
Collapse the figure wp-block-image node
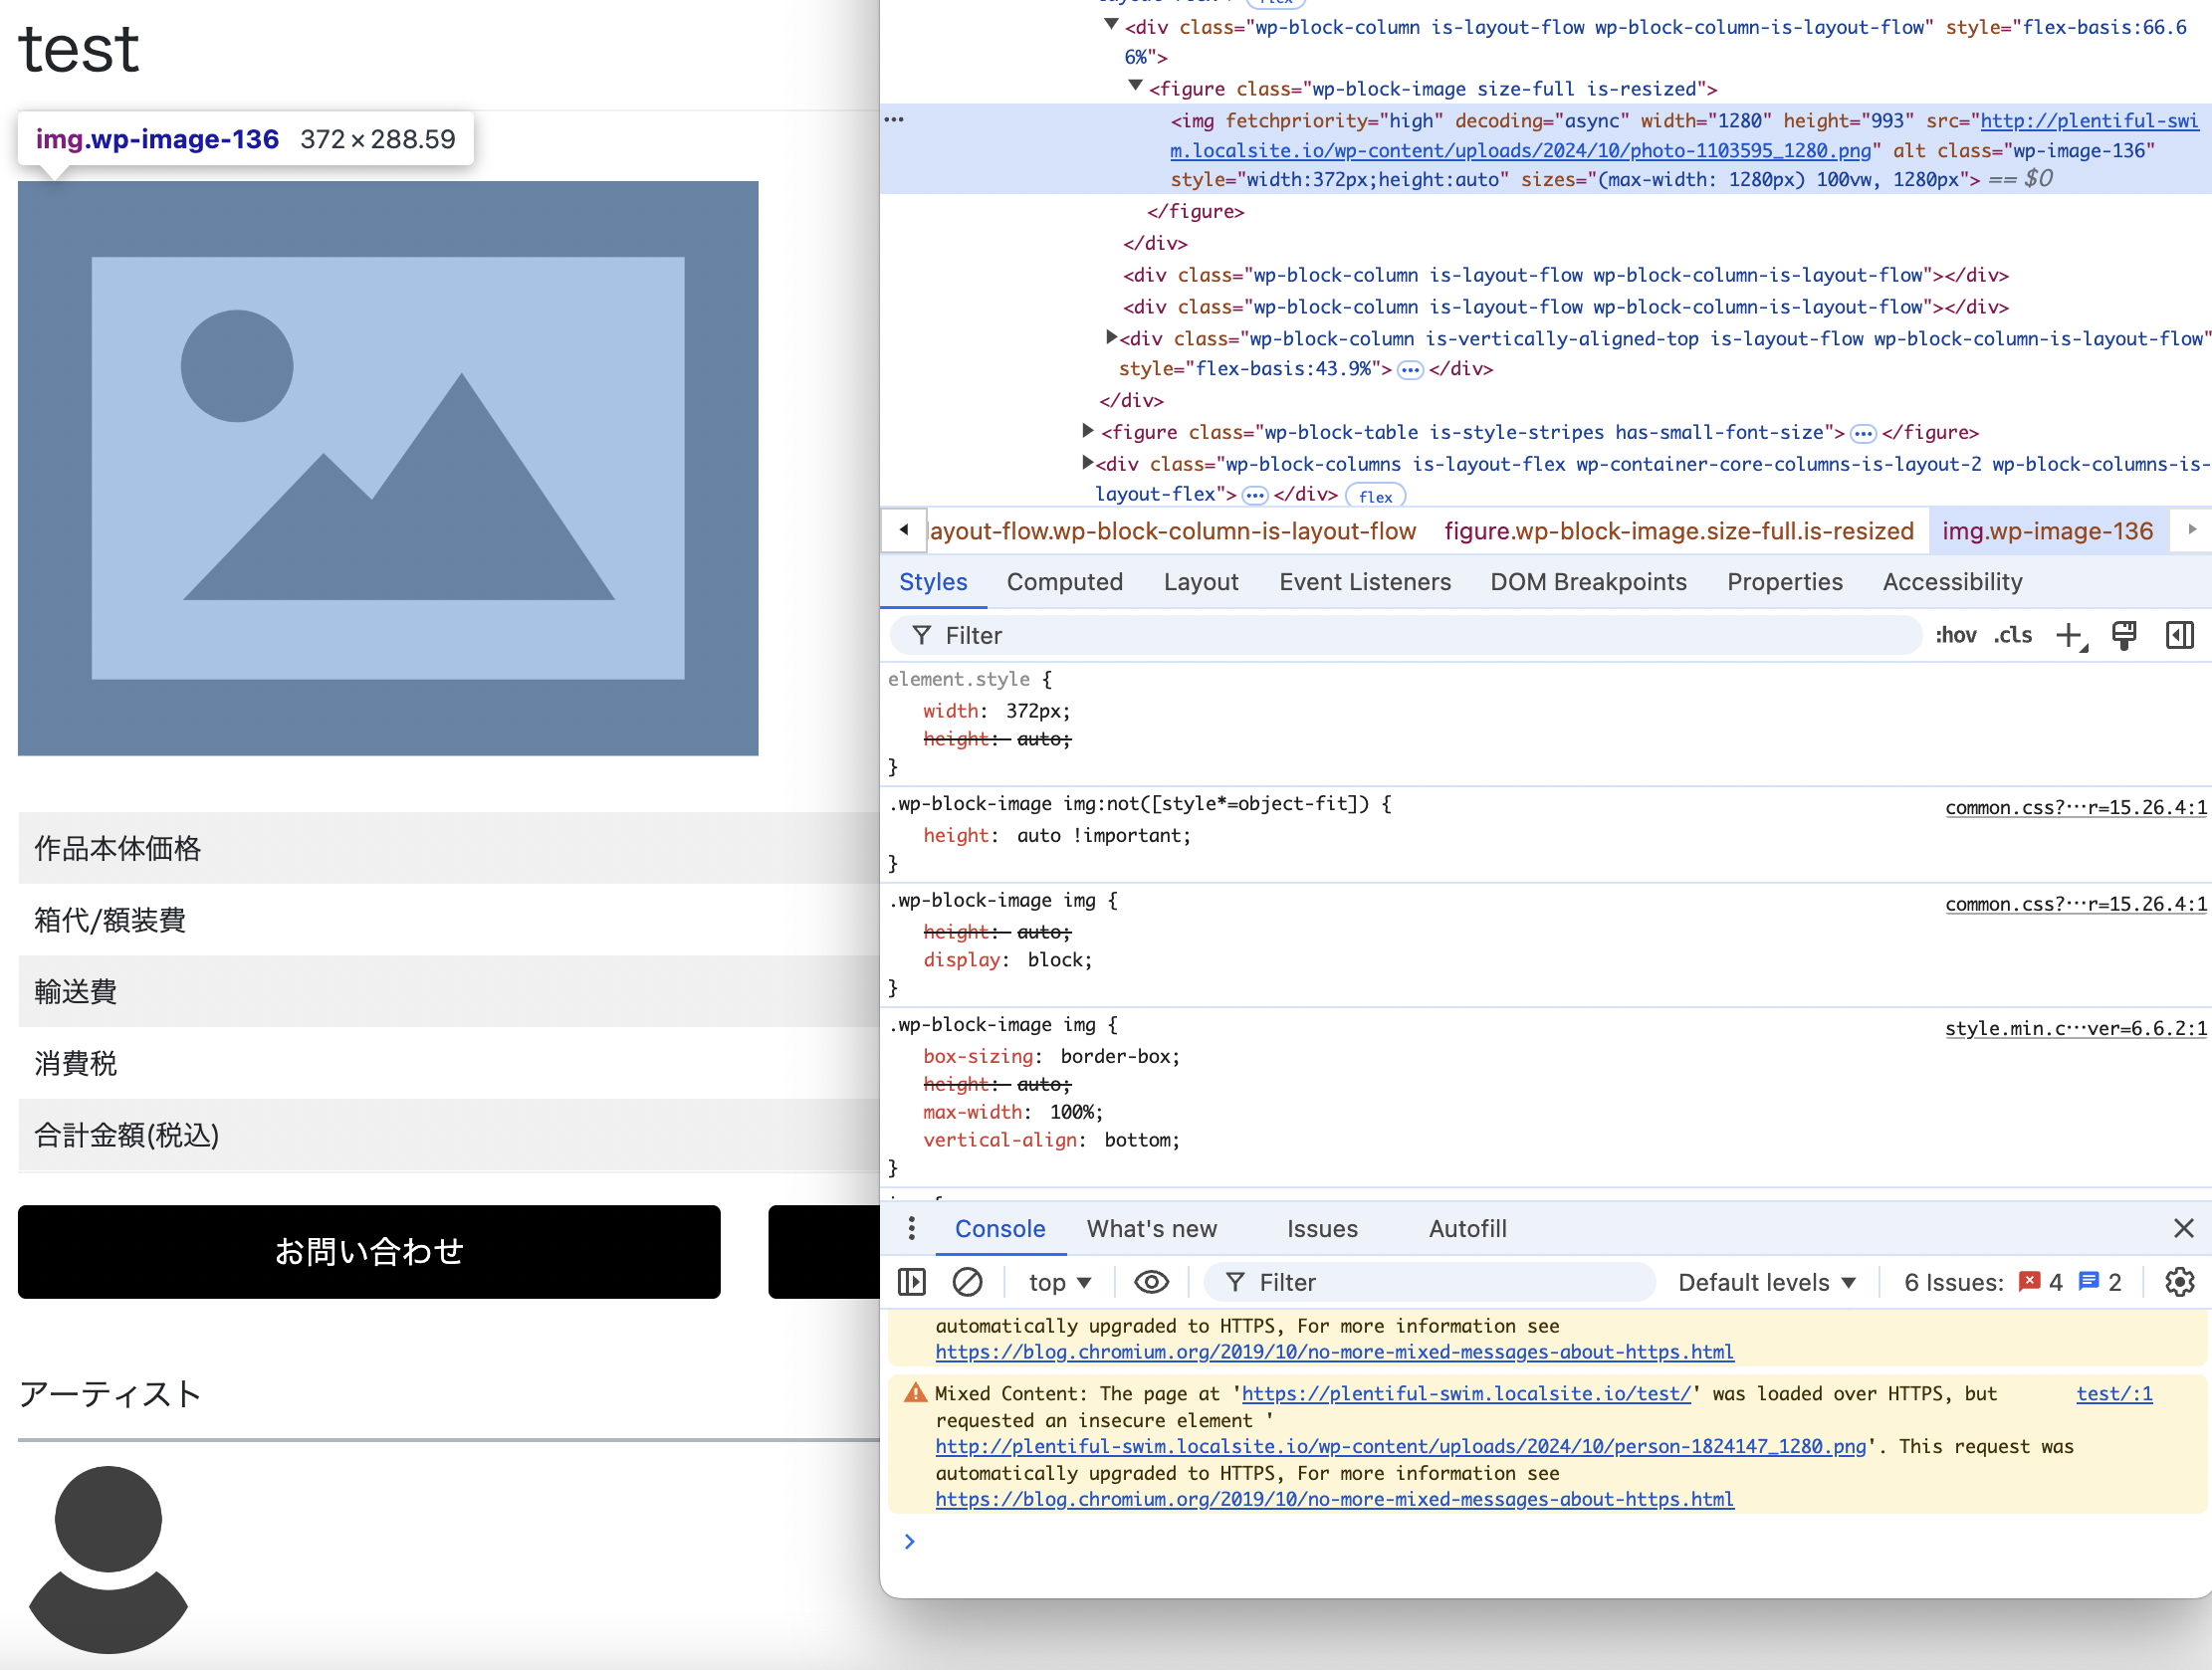tap(1135, 87)
